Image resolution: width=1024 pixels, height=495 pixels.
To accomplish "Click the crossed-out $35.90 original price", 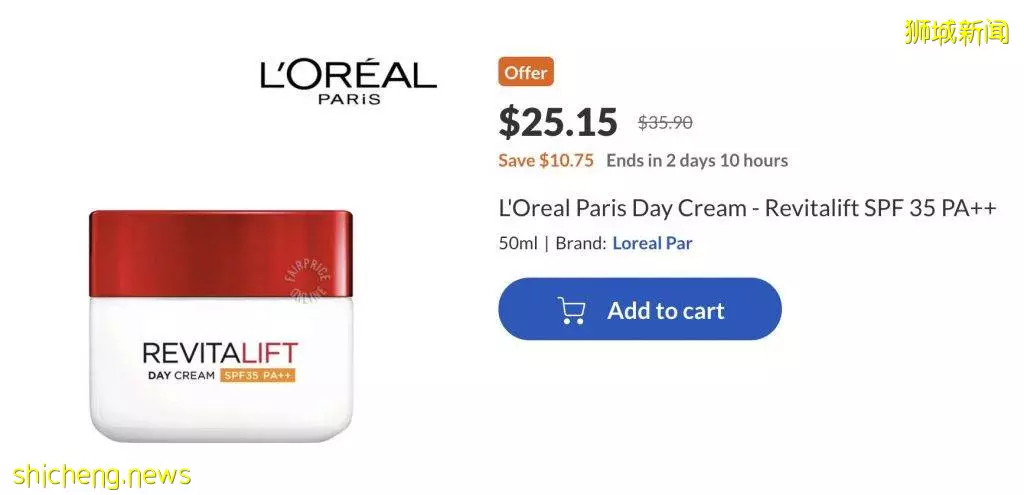I will click(x=665, y=122).
